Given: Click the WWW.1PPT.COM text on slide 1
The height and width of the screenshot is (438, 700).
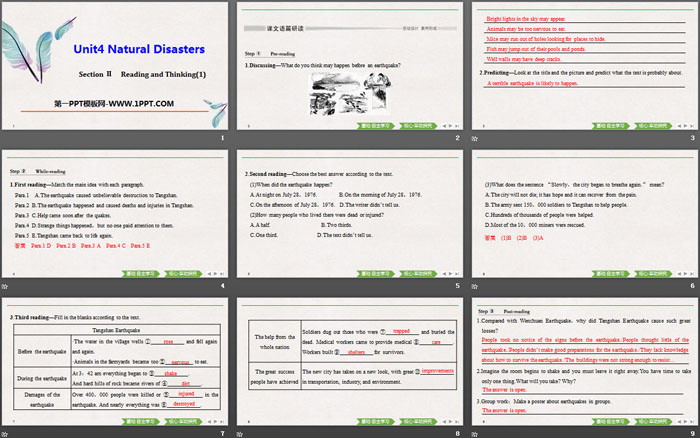Looking at the screenshot, I should (141, 104).
